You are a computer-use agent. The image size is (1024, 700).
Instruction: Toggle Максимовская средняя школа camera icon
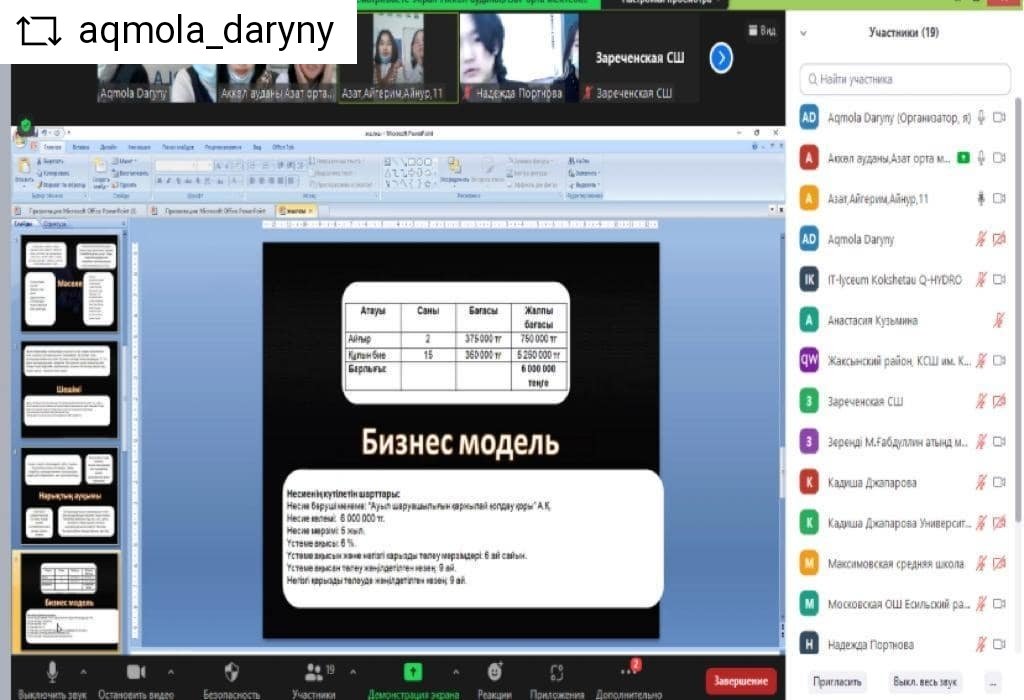[999, 563]
